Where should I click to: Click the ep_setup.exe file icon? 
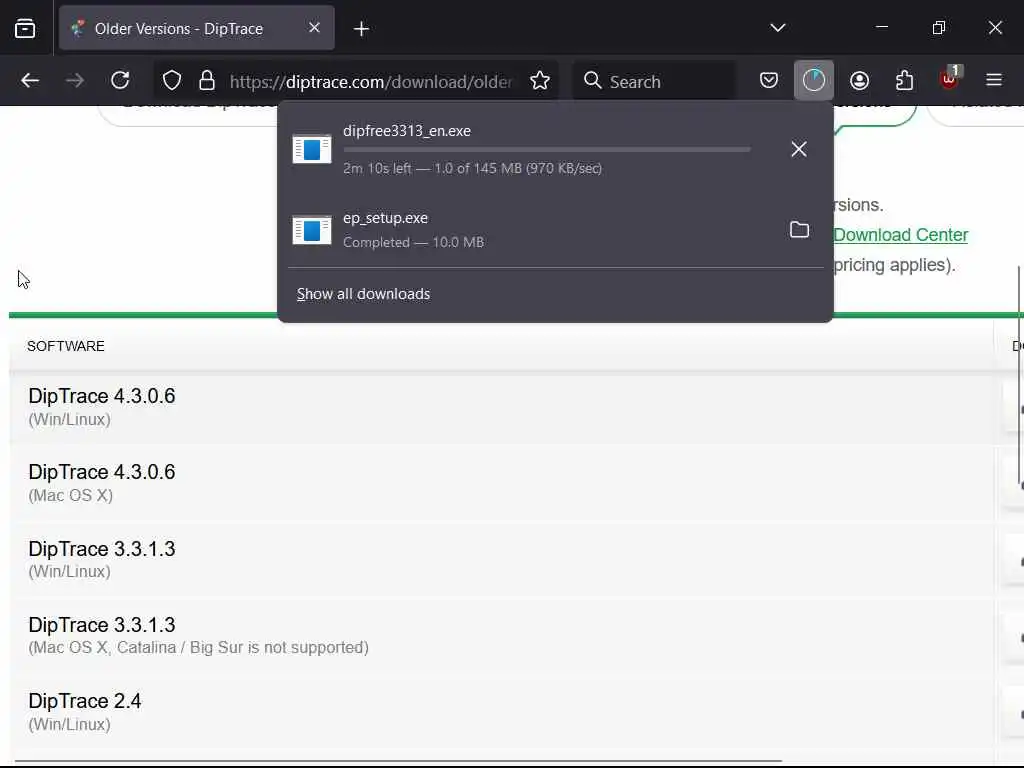coord(312,230)
